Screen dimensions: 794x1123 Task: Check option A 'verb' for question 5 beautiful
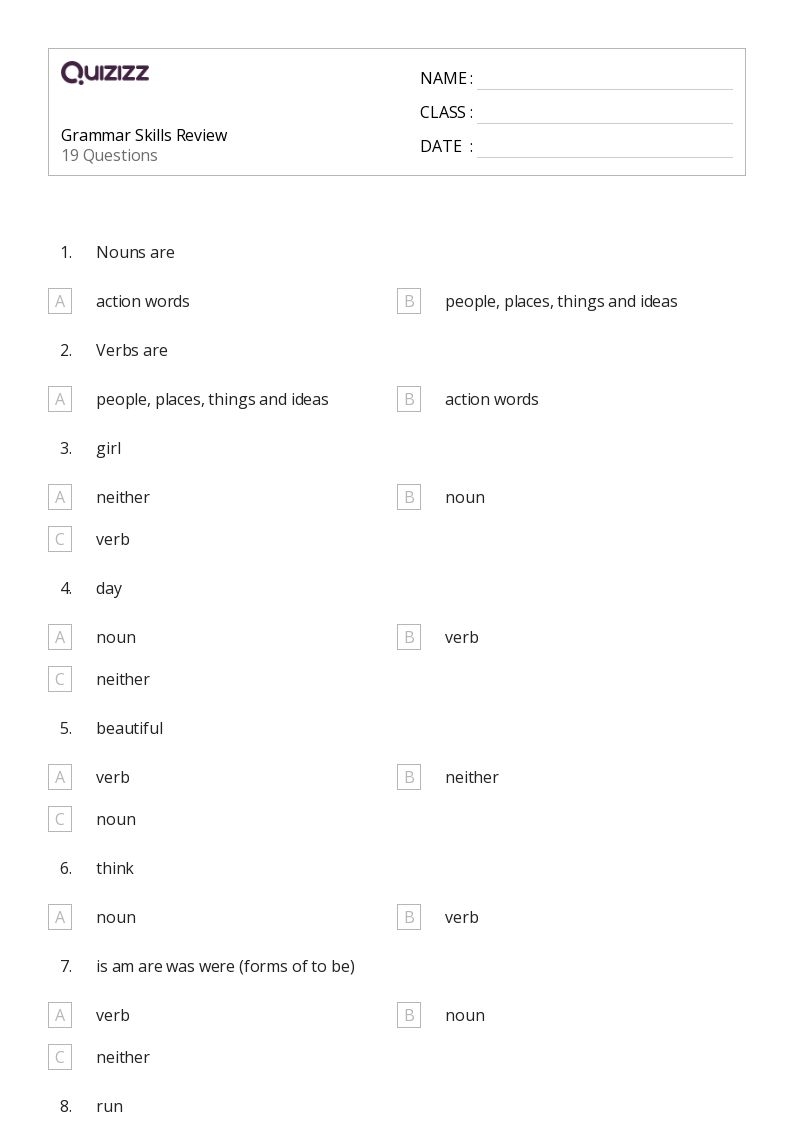pos(60,777)
